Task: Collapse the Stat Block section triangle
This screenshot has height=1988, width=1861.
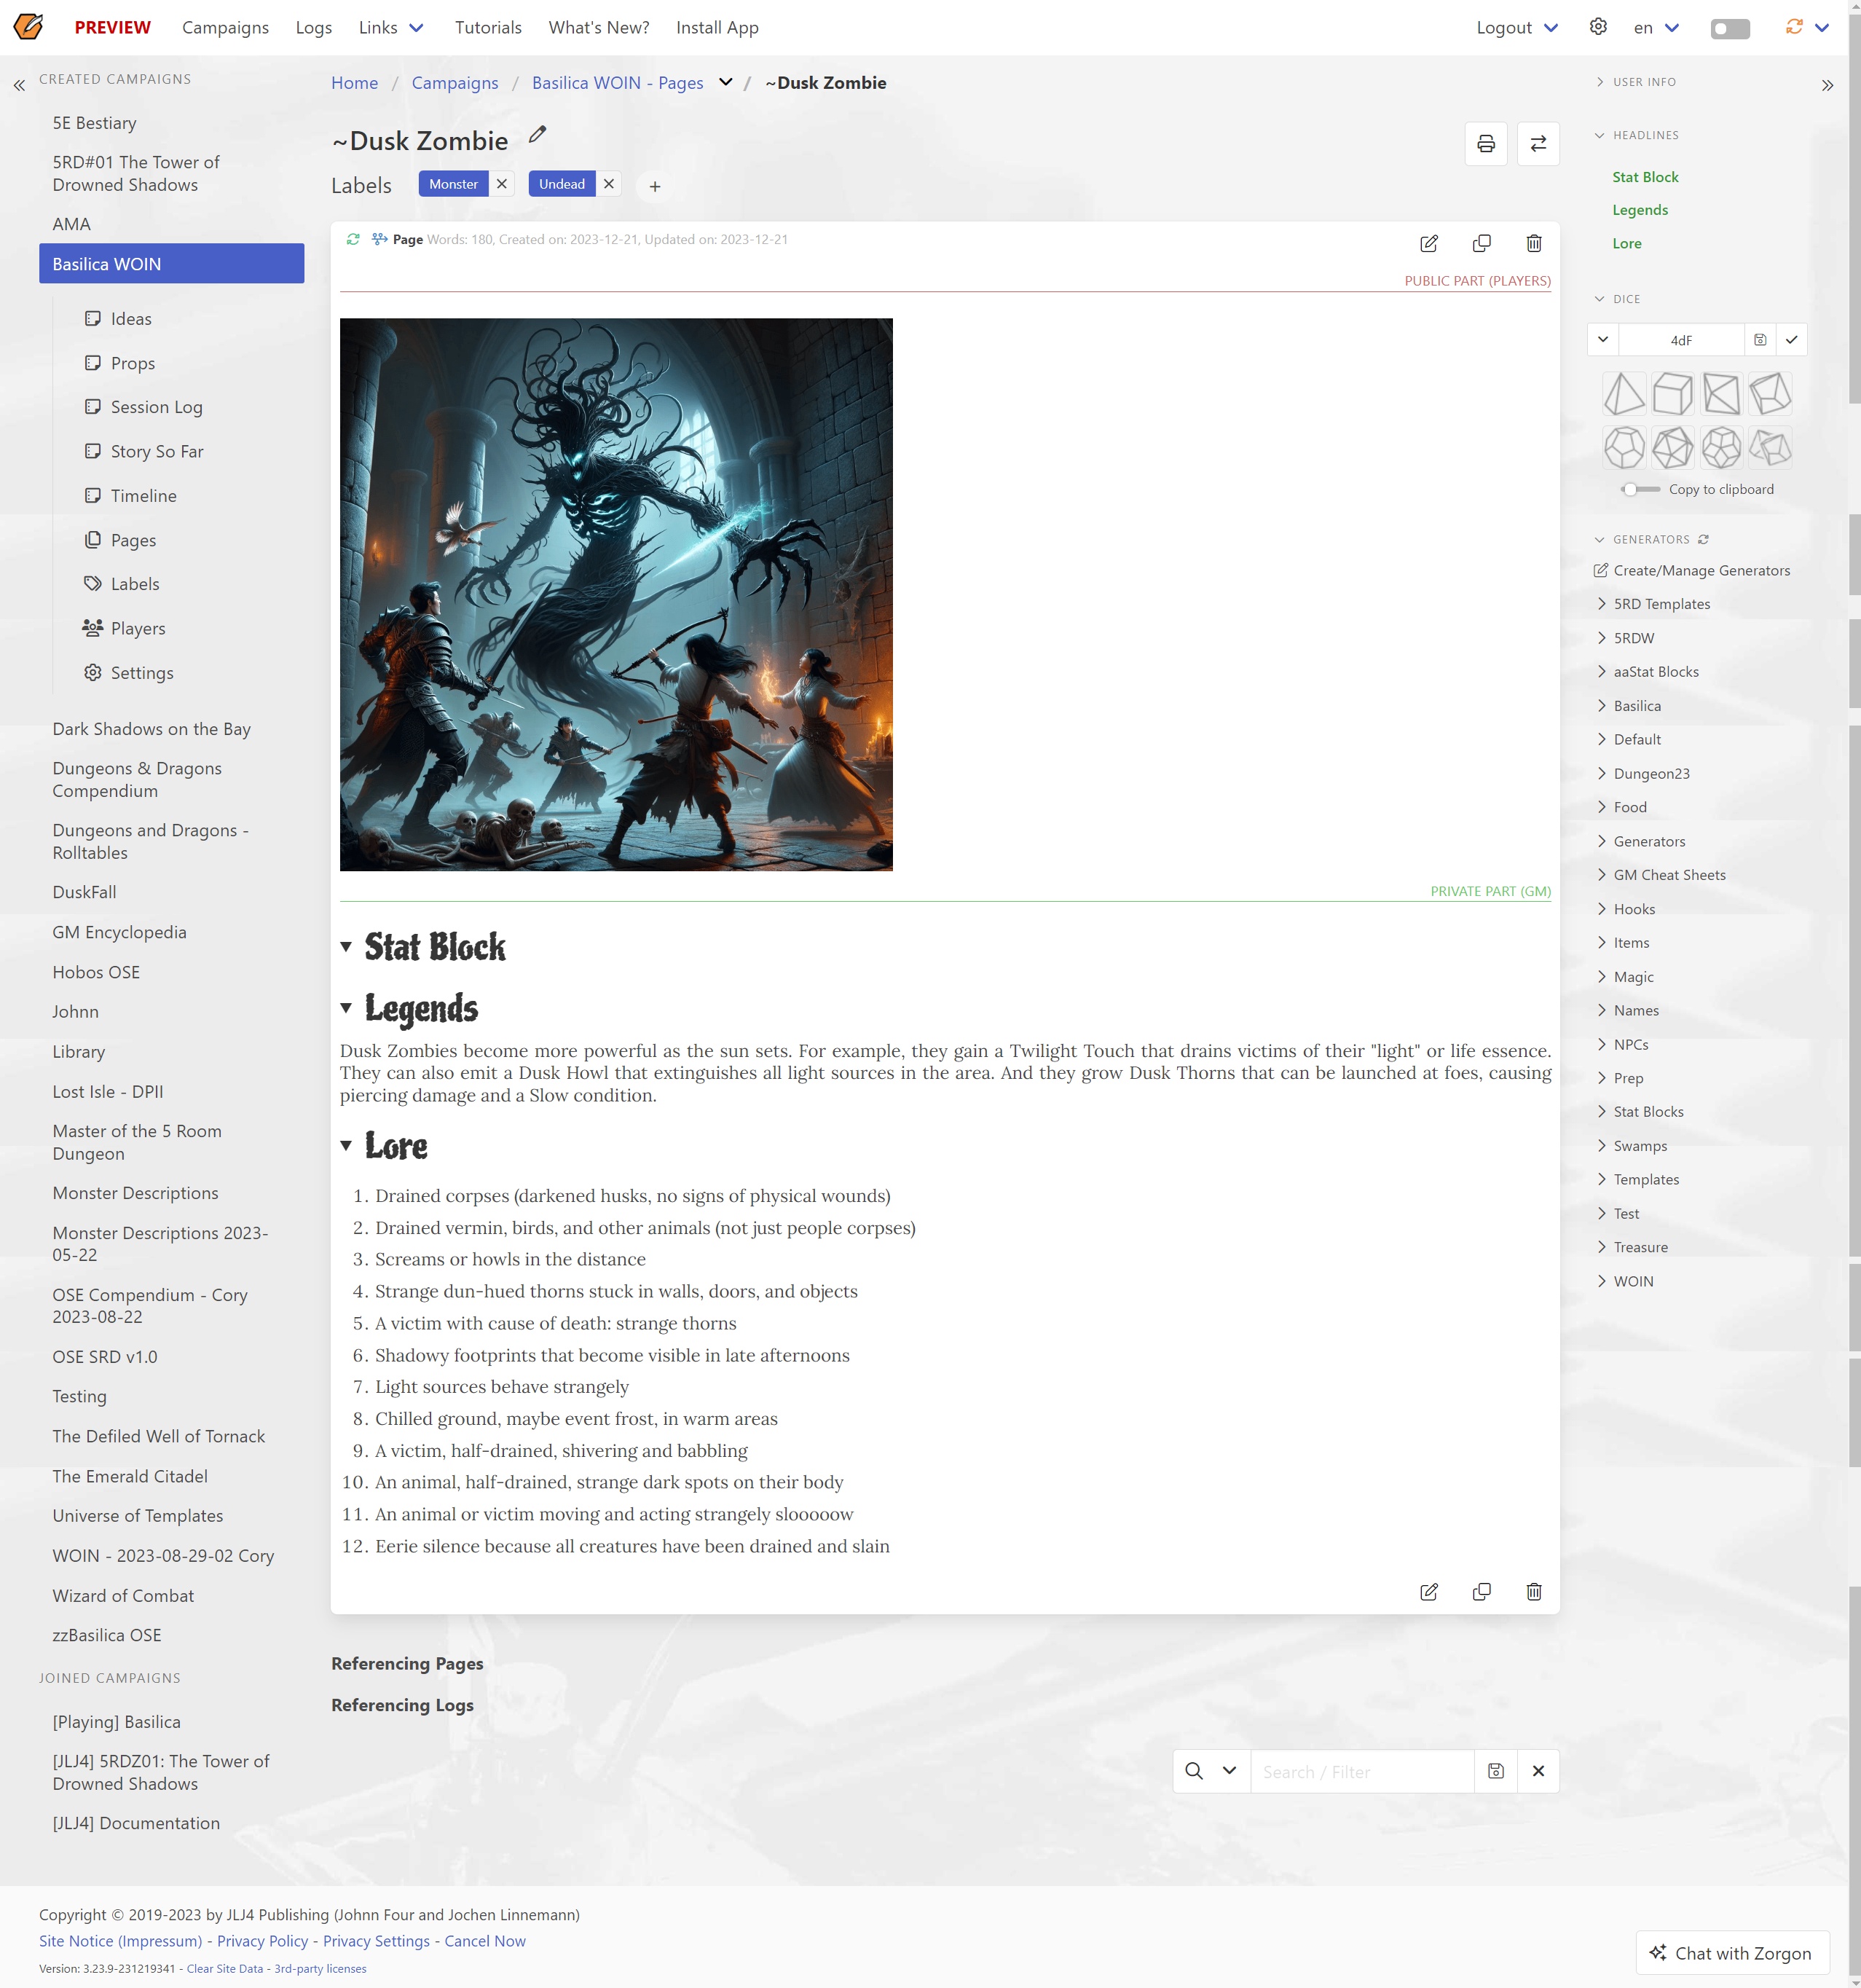Action: click(x=346, y=947)
